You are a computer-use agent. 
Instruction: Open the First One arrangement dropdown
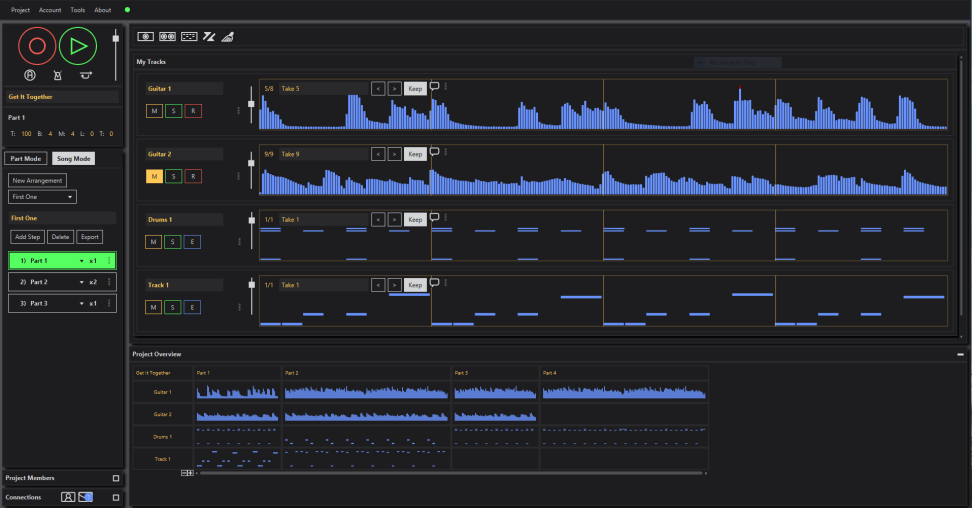pos(42,197)
